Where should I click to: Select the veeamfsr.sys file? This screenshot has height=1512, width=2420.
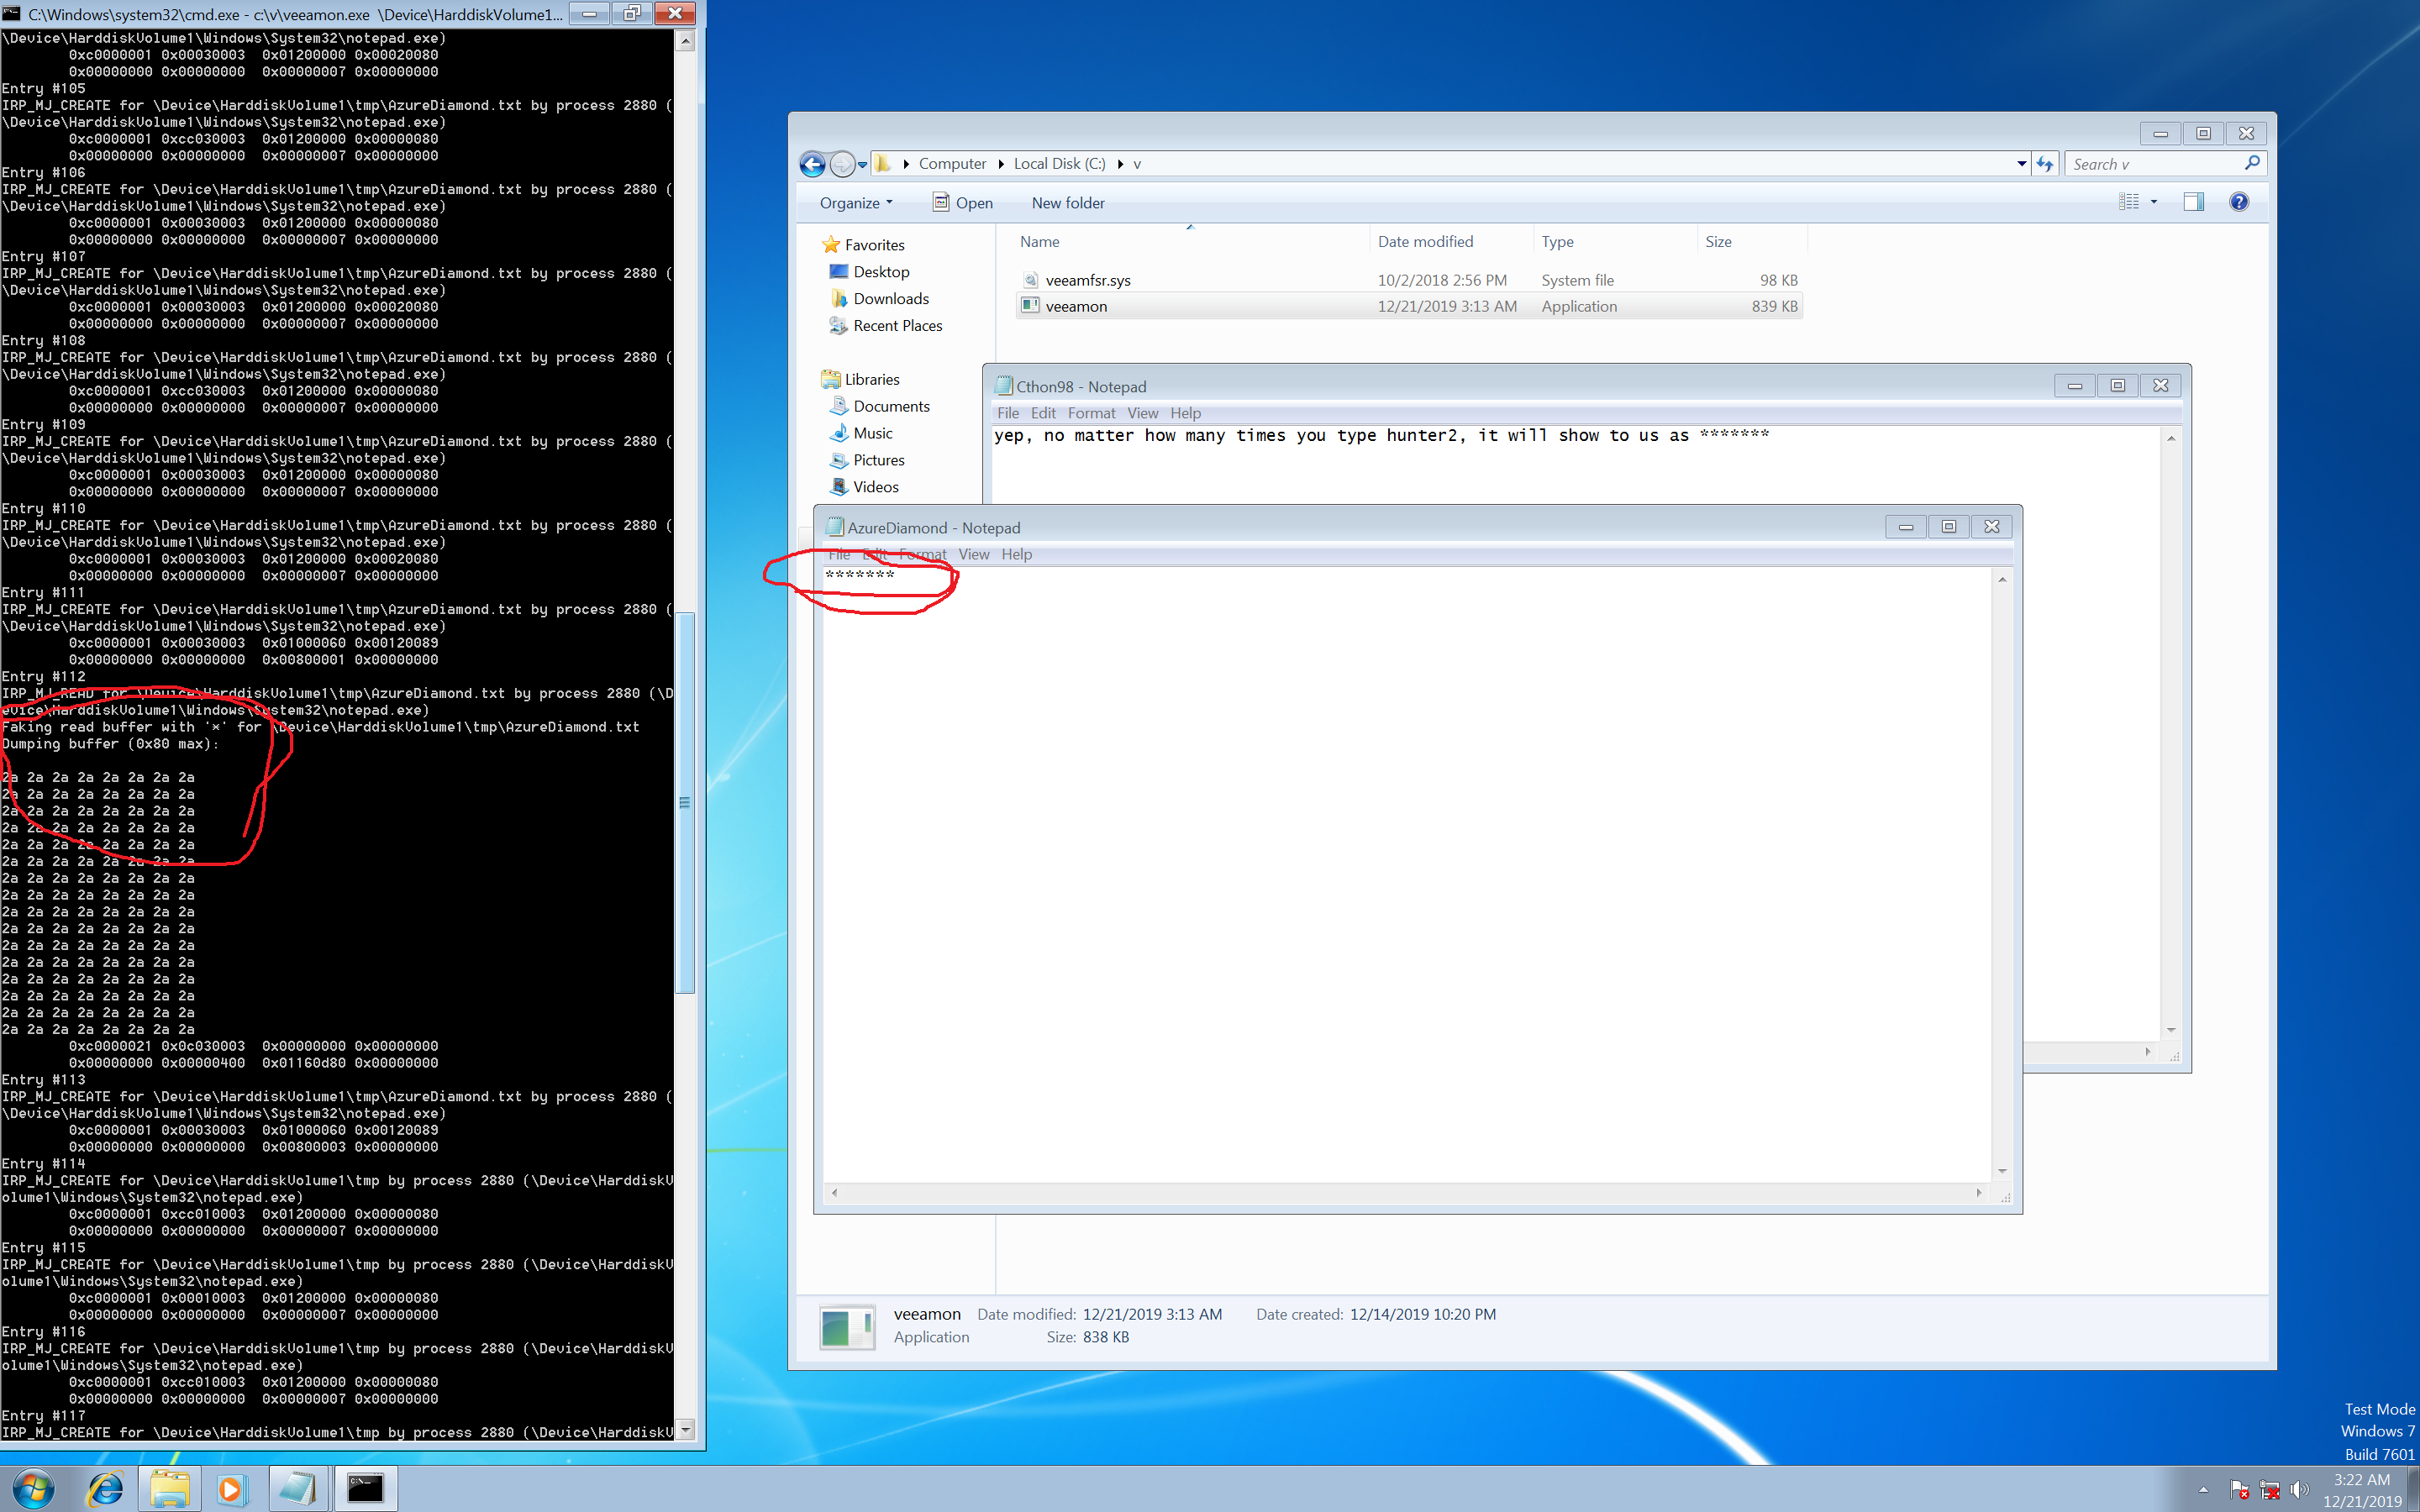click(x=1087, y=280)
